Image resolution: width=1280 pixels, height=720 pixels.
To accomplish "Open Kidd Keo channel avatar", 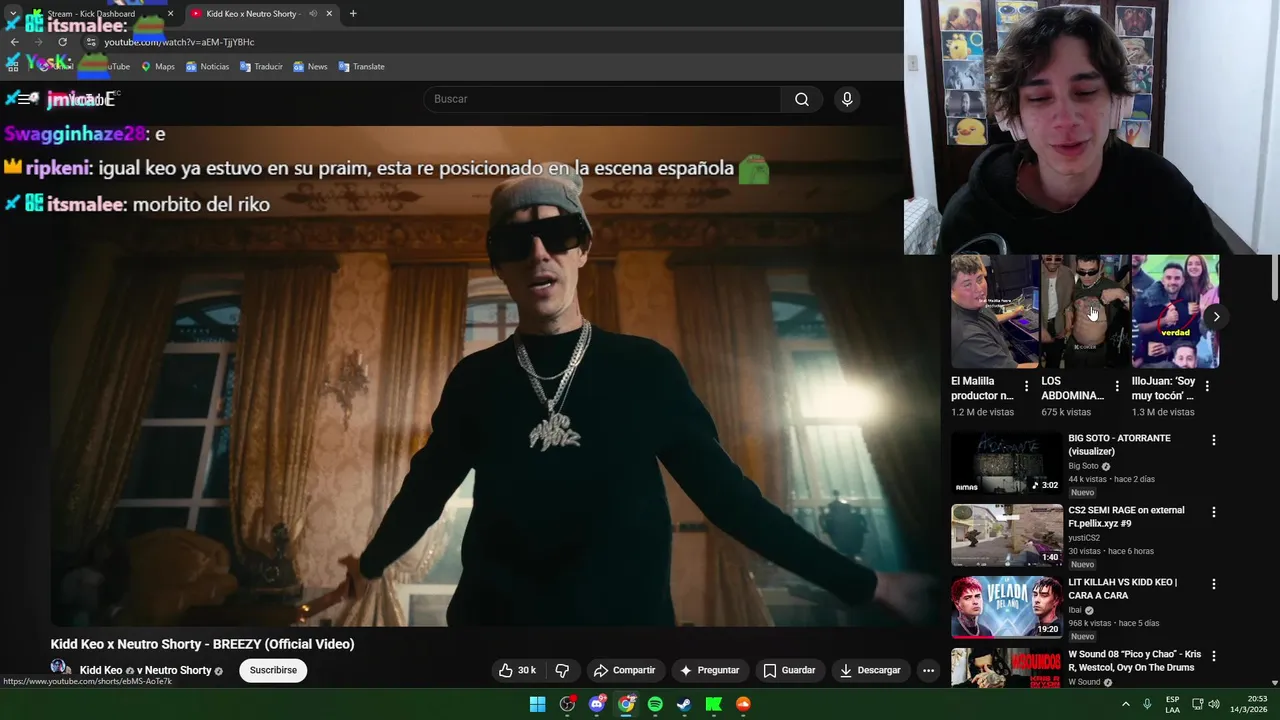I will [x=60, y=669].
